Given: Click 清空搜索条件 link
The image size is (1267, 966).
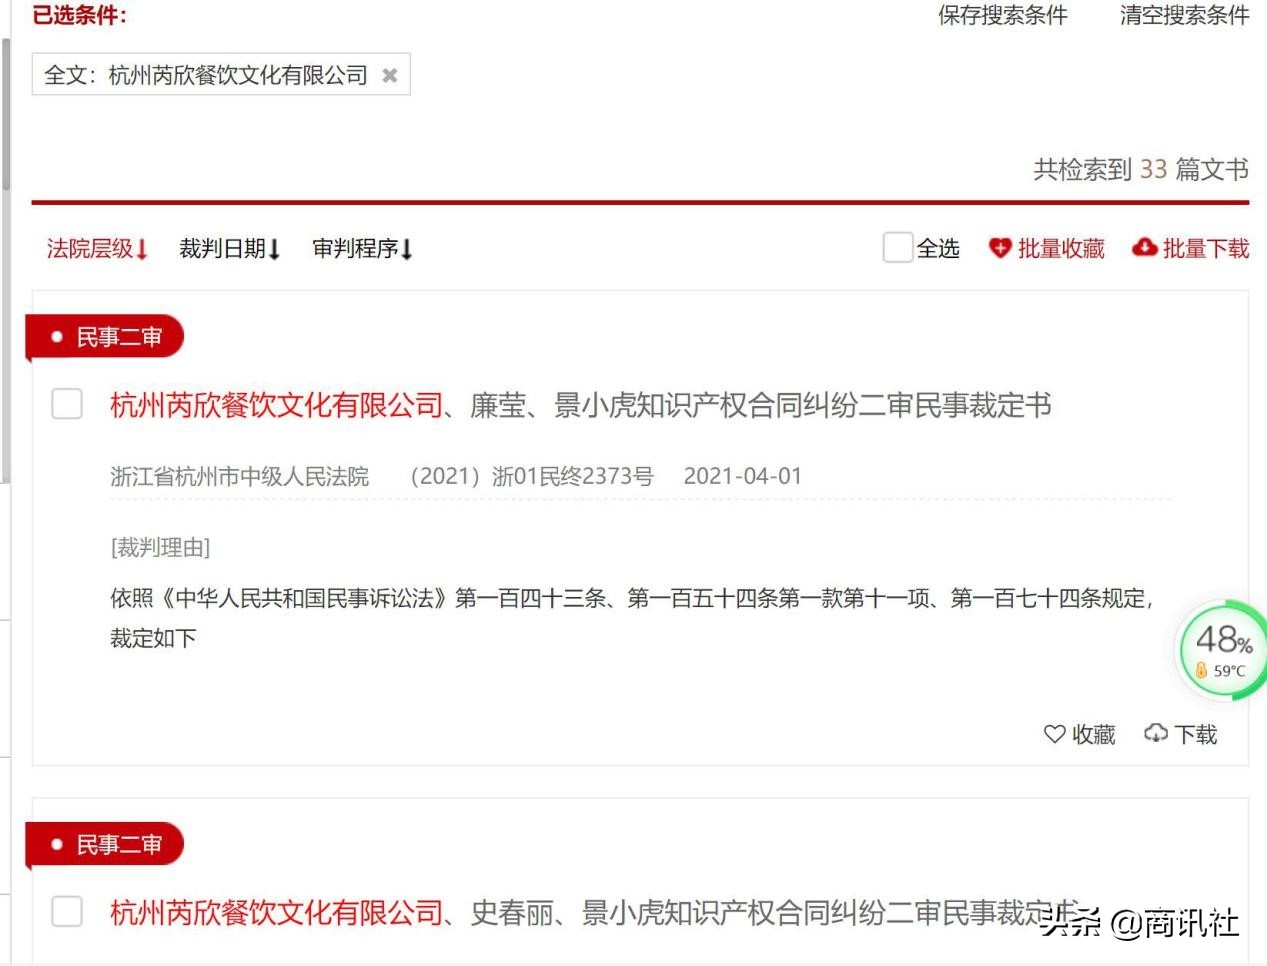Looking at the screenshot, I should pos(1183,15).
